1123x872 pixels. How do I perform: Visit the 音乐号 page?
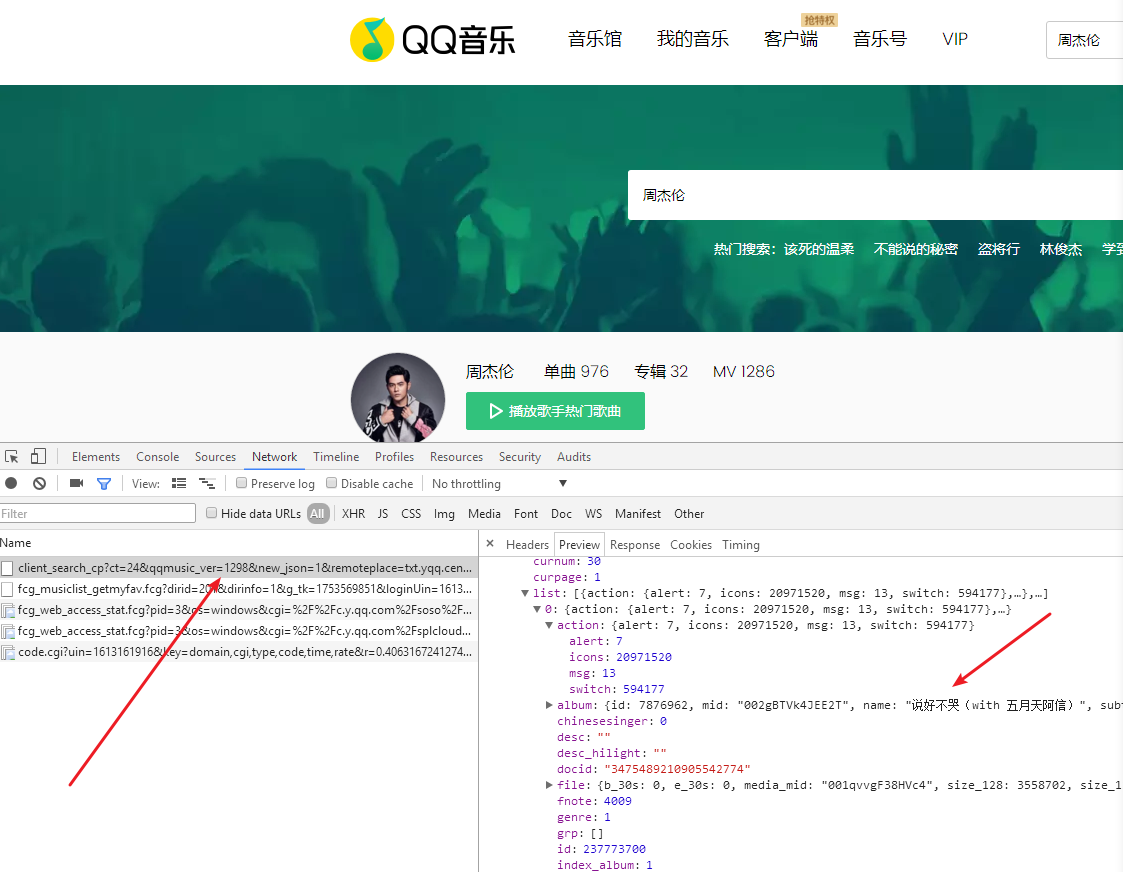(x=879, y=39)
